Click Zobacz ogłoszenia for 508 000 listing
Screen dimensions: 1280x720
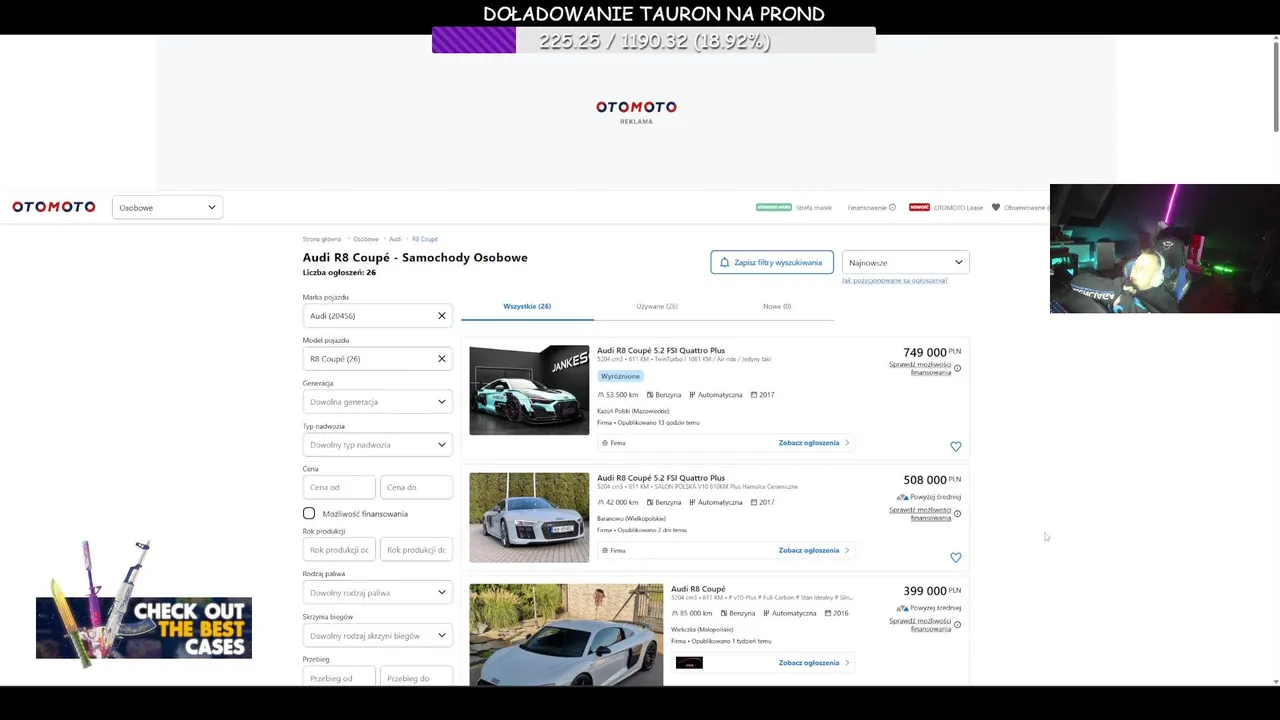pos(814,551)
